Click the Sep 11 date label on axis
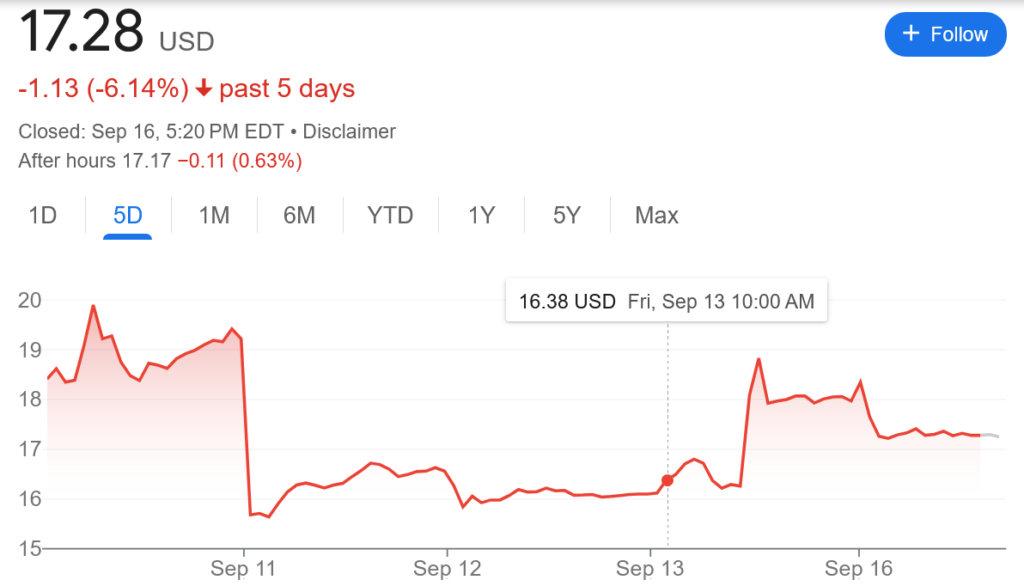 243,569
